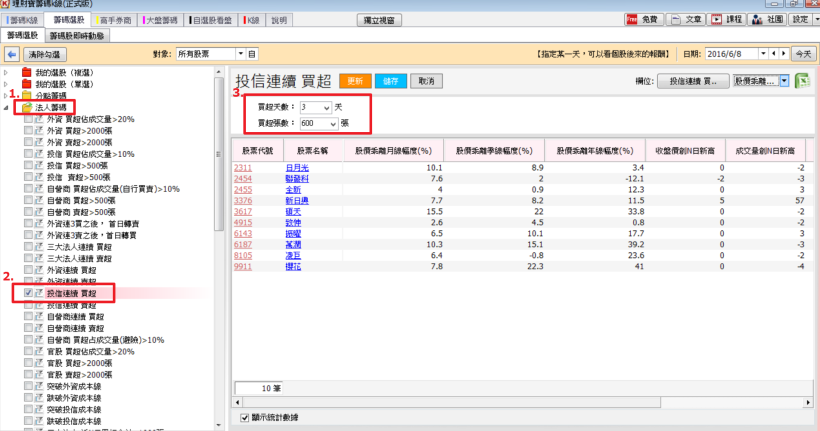820x431 pixels.
Task: Click the blue 儲存 button
Action: click(x=391, y=81)
